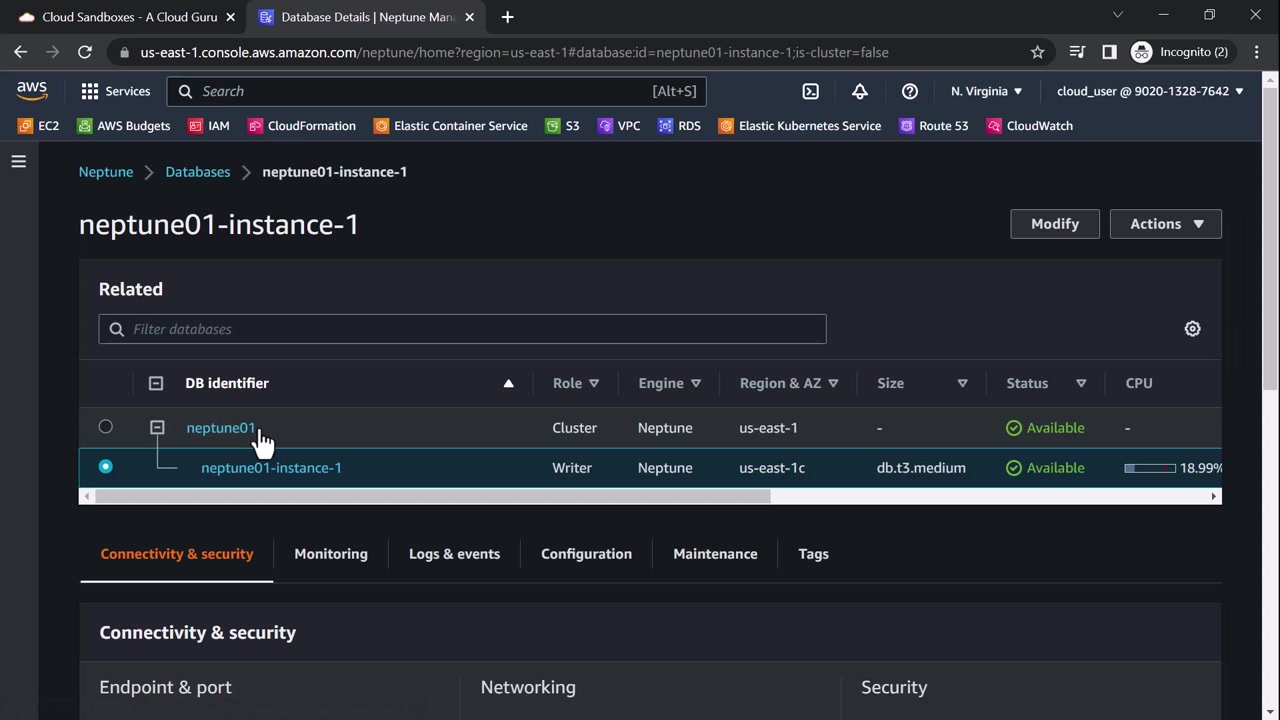Select the neptune01 cluster radio button

(x=105, y=427)
